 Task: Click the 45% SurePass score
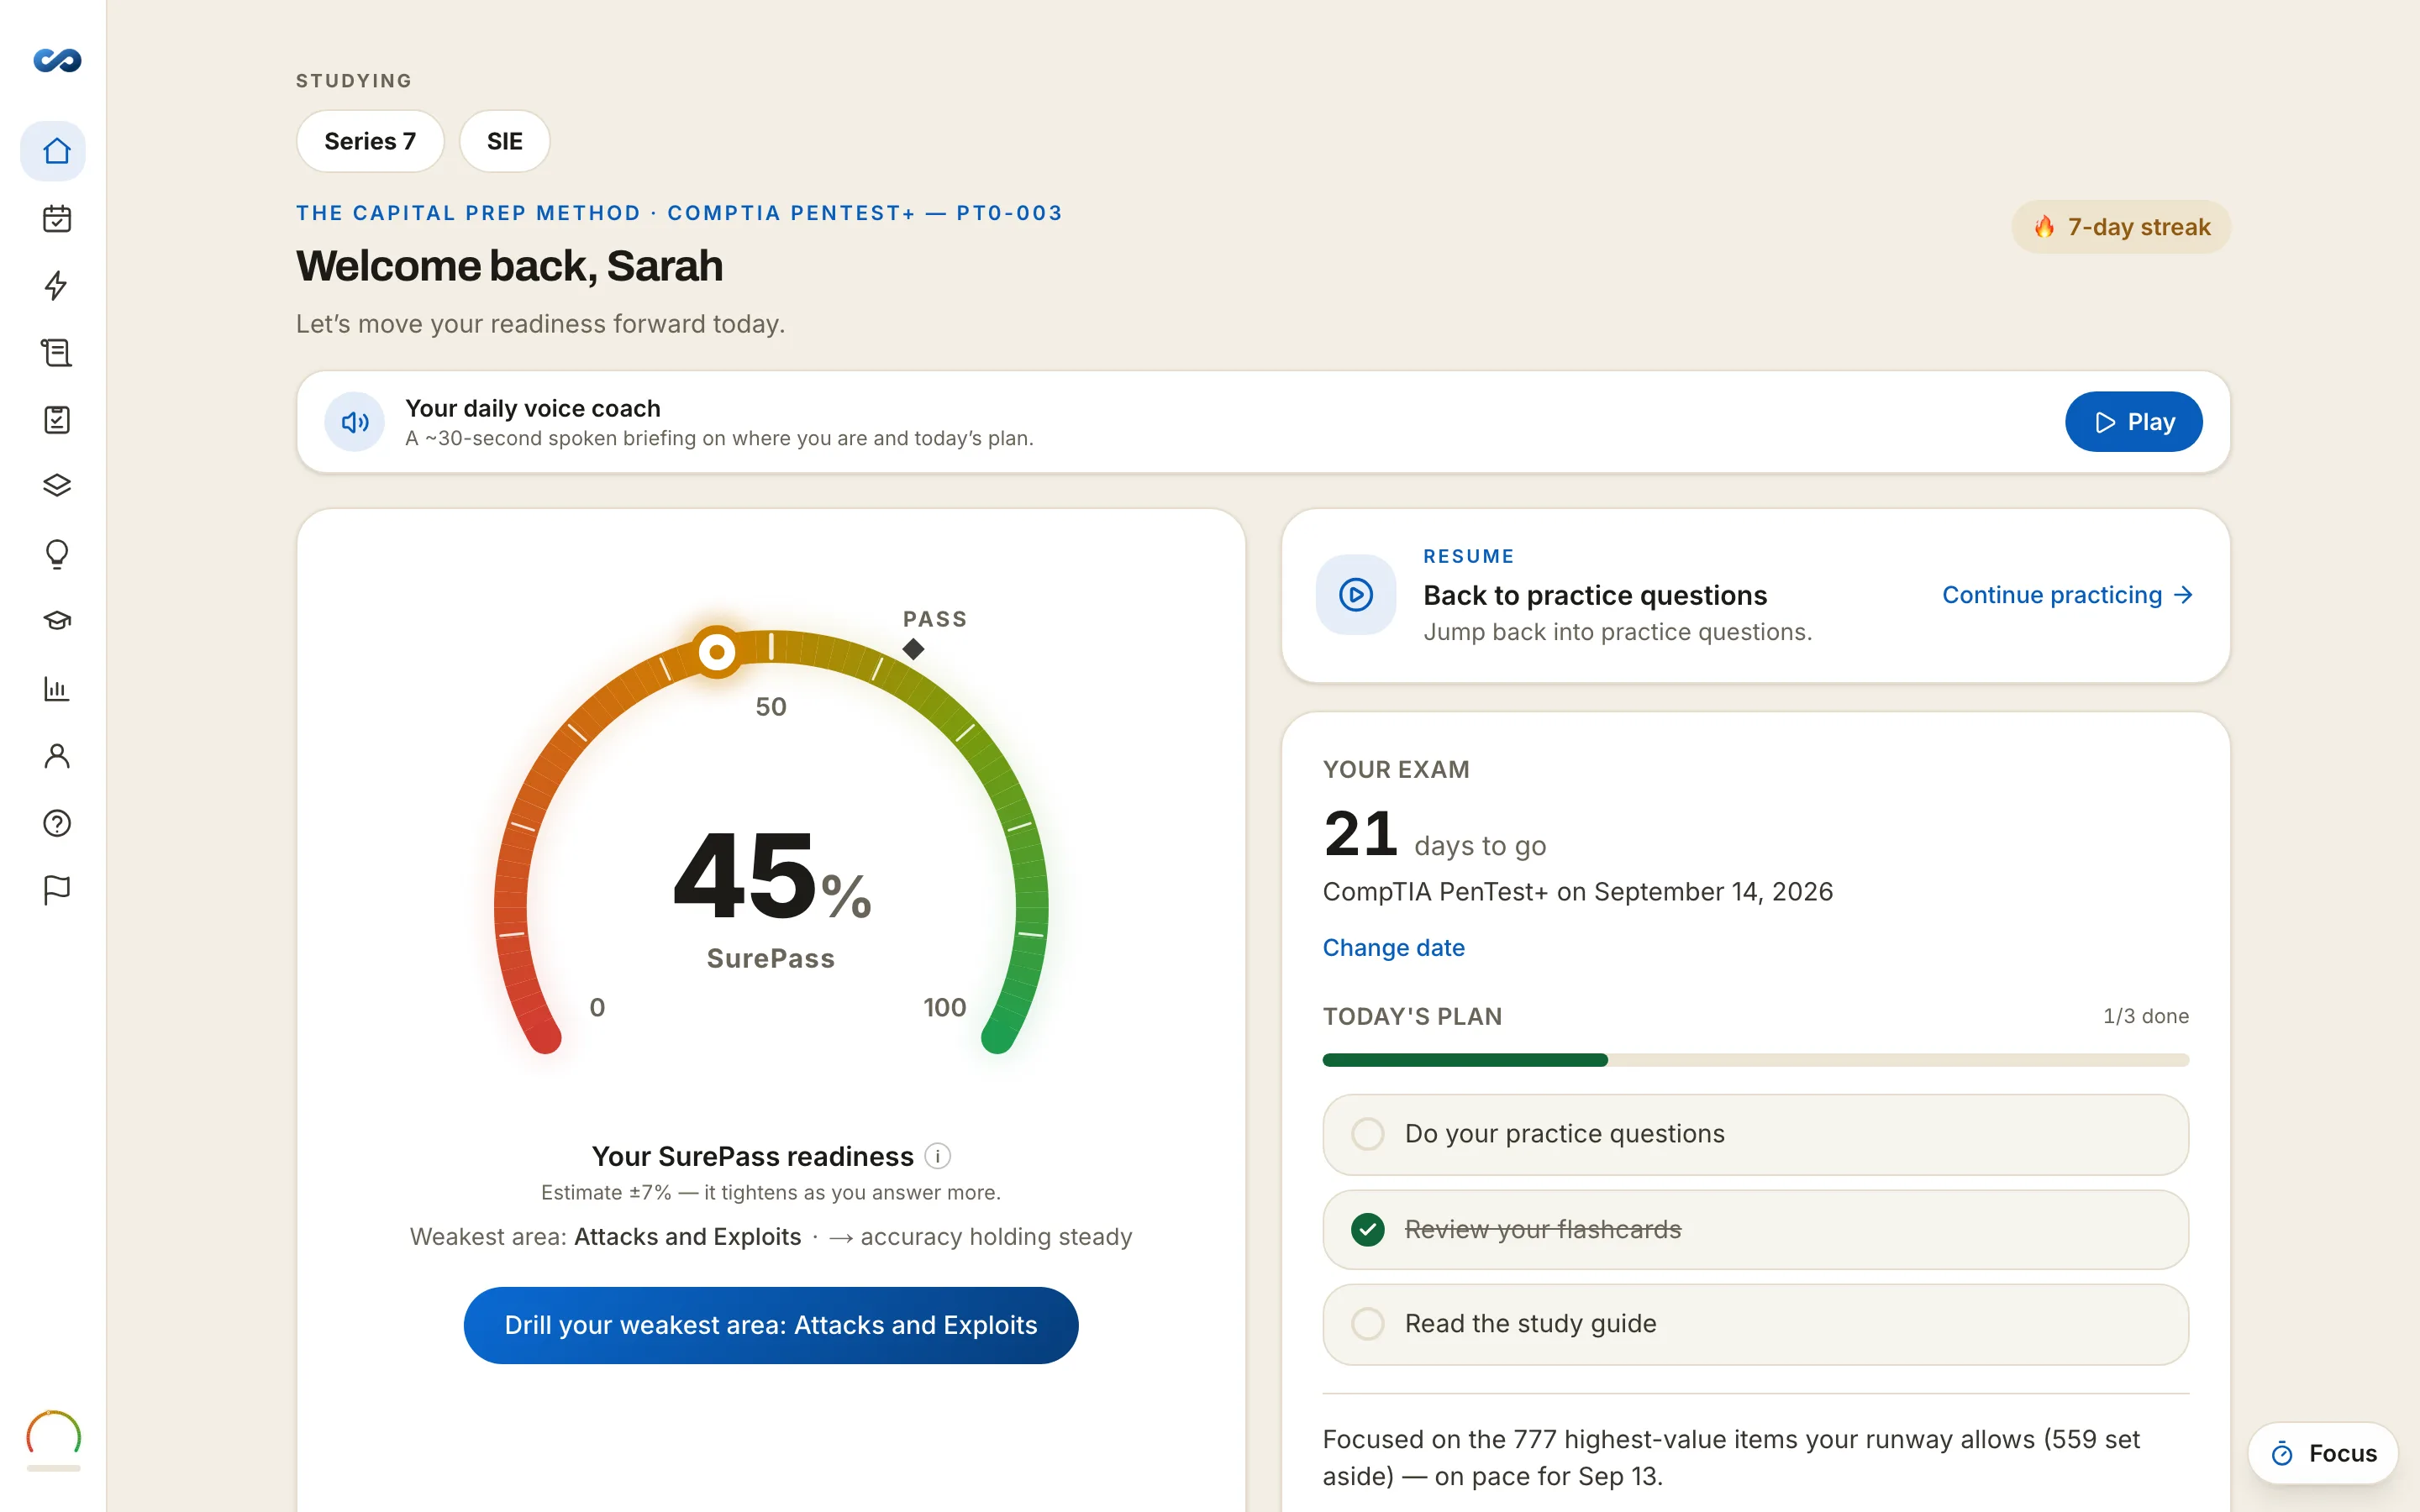point(771,876)
